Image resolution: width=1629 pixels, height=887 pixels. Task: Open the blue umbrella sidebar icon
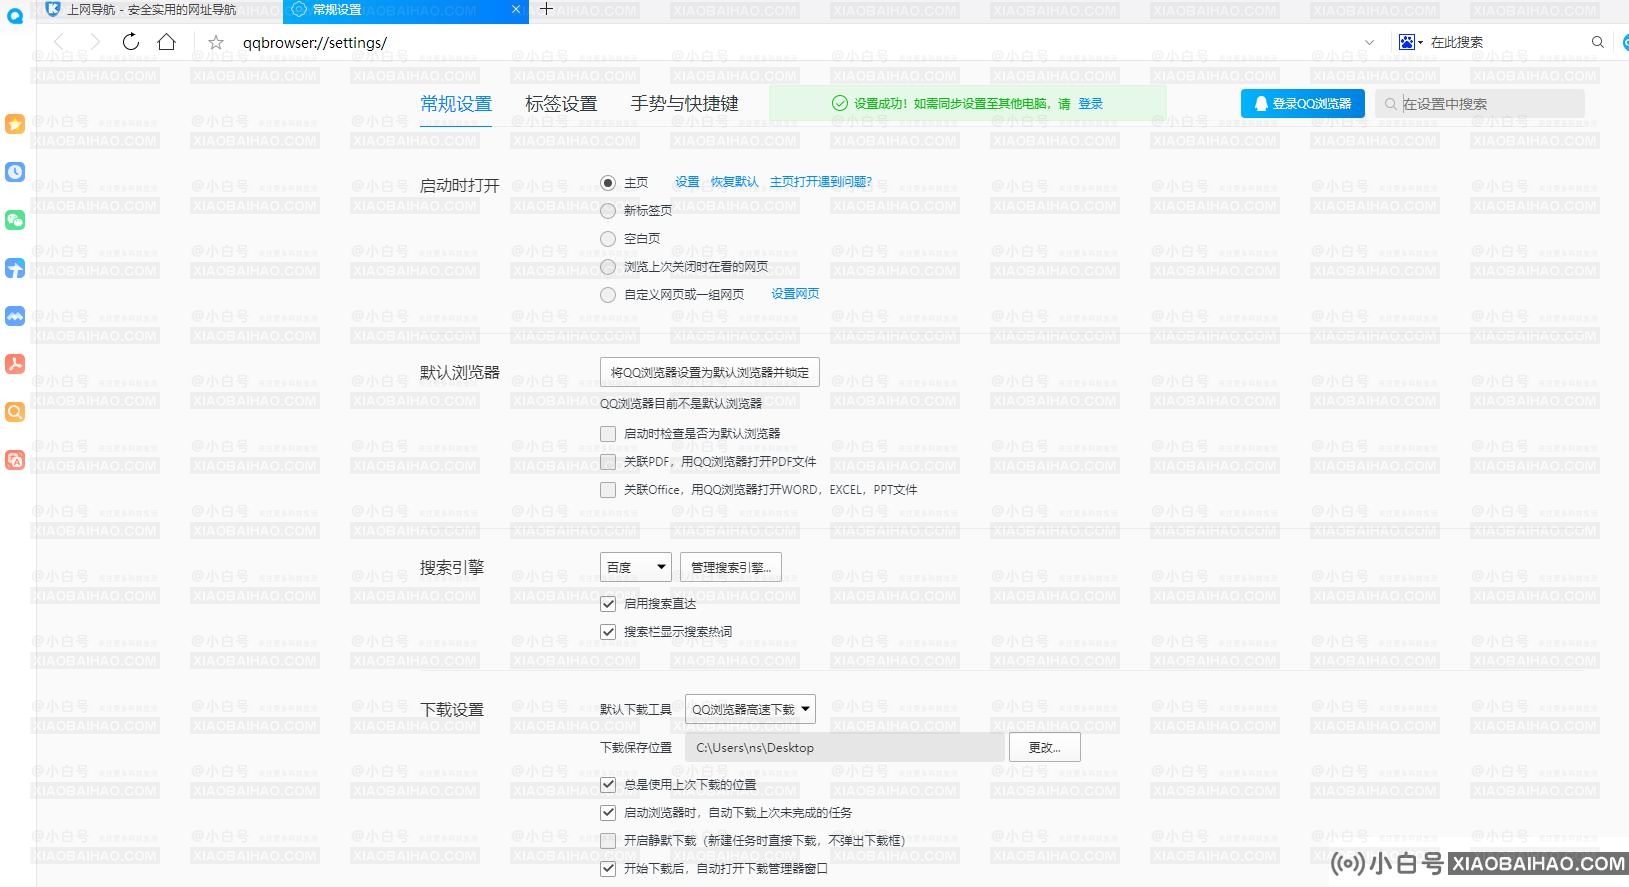(15, 268)
